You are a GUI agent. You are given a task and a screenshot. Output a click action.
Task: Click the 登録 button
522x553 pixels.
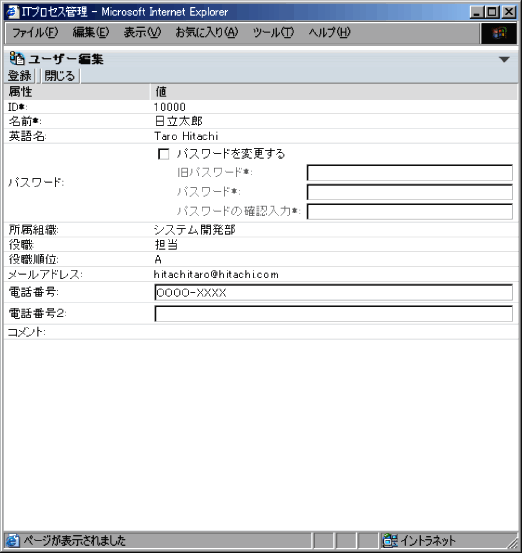[x=20, y=76]
